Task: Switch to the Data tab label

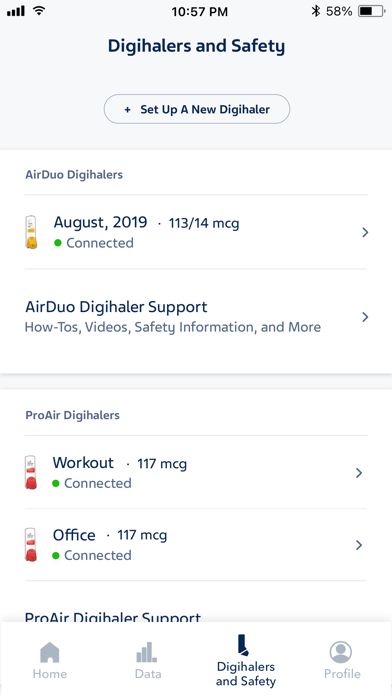Action: (x=148, y=674)
